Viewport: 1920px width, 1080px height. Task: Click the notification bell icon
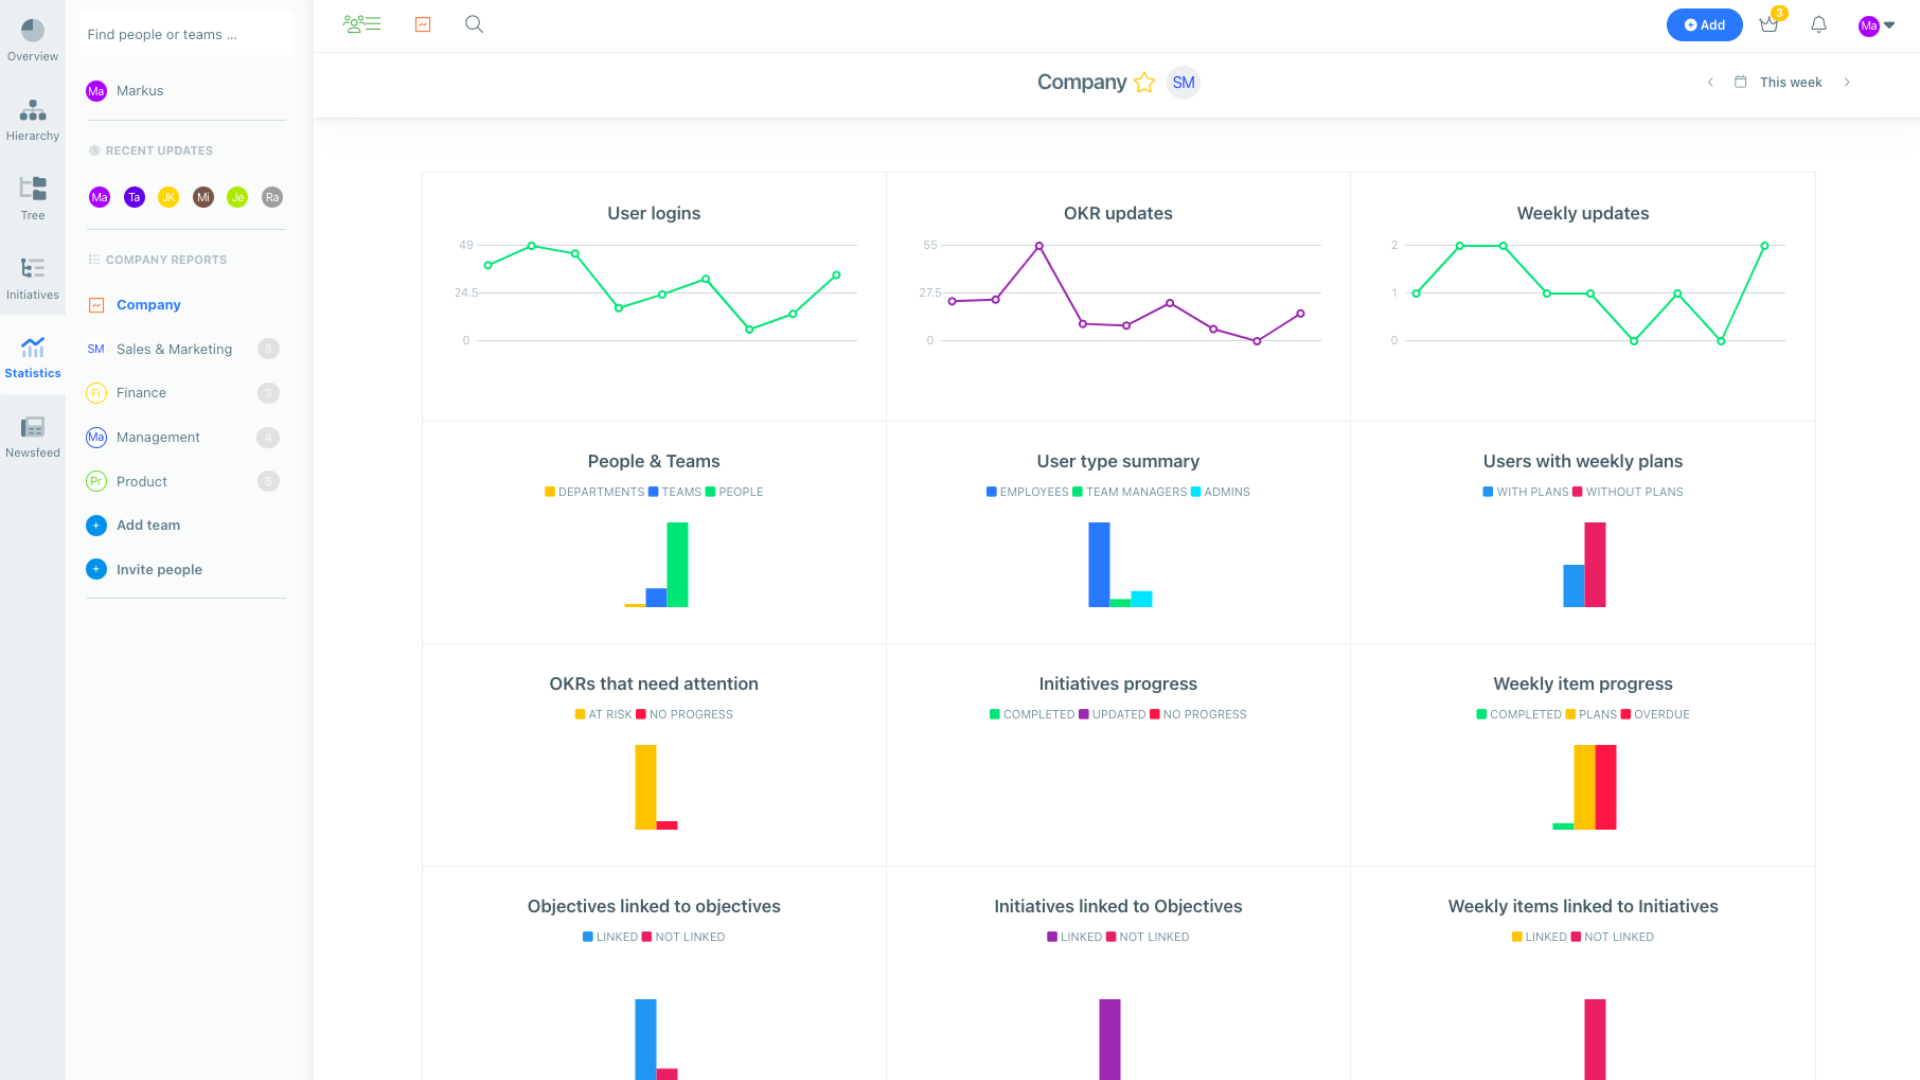click(1820, 24)
